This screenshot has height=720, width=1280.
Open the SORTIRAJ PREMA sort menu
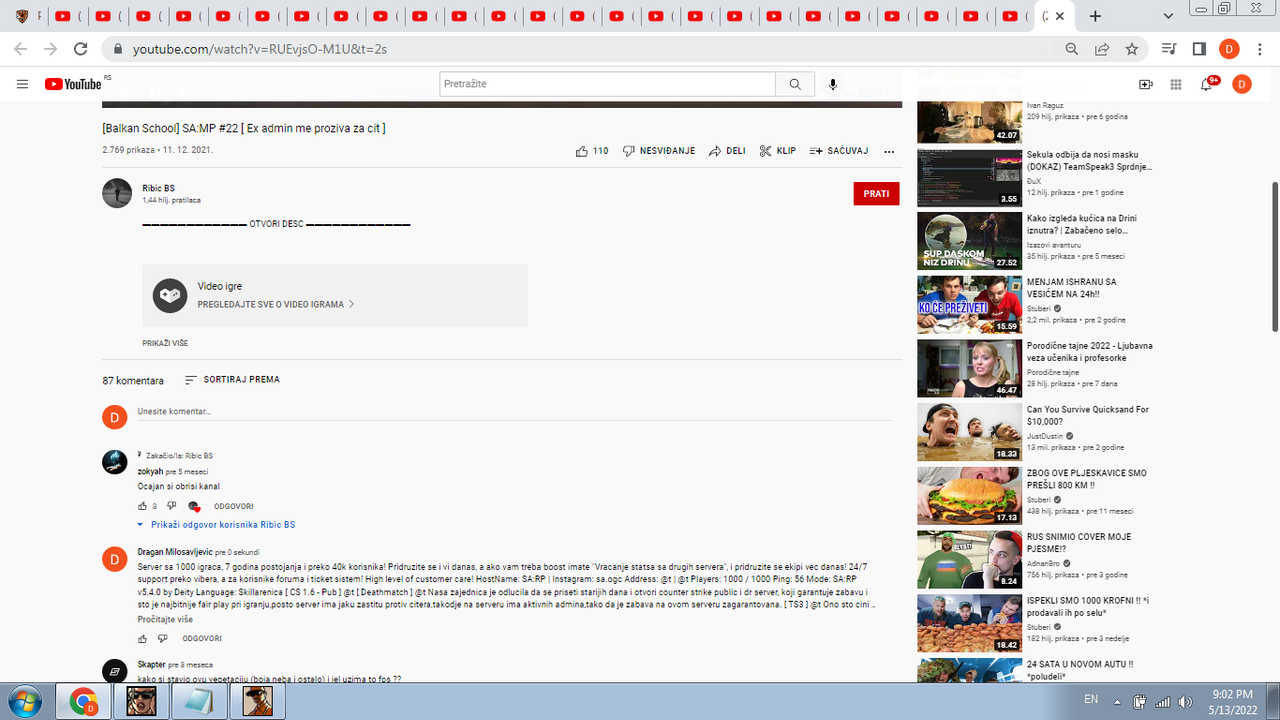(232, 380)
